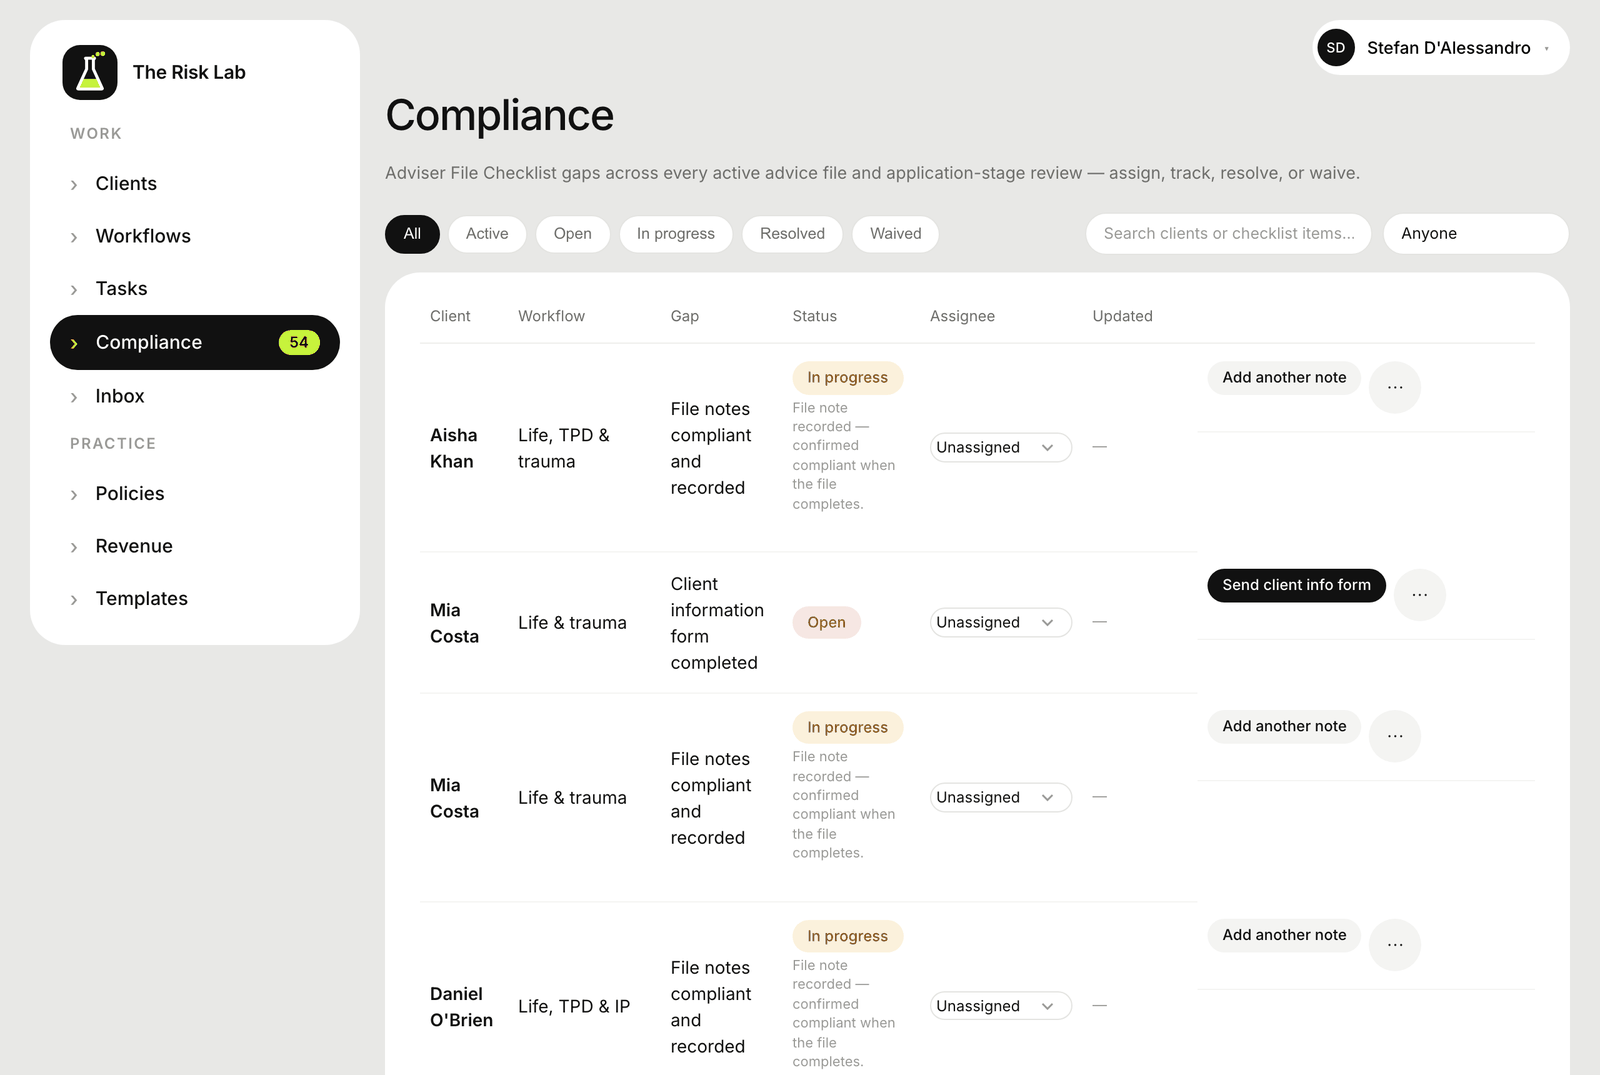Open Compliance in the sidebar
The image size is (1600, 1075).
coord(195,342)
